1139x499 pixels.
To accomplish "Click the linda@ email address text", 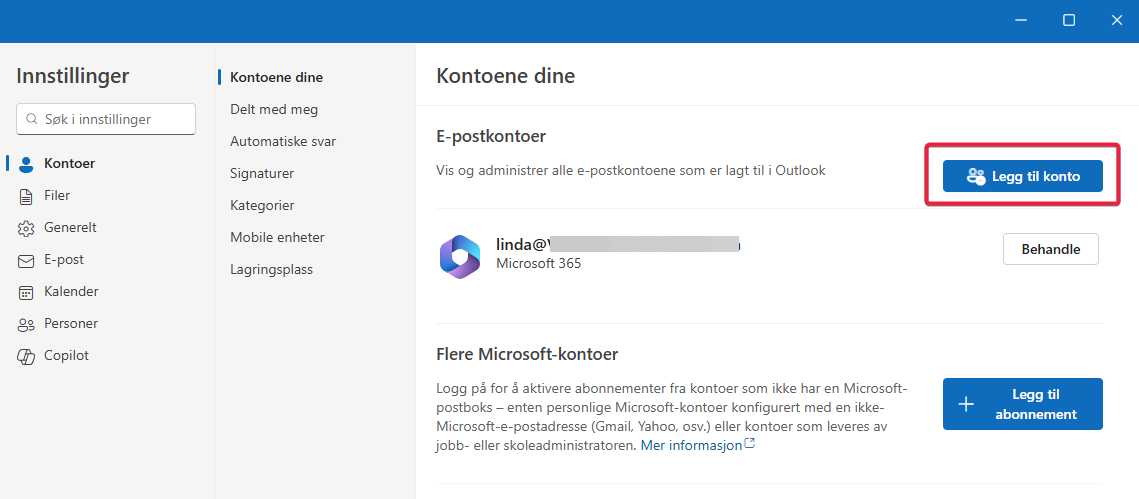I will [x=617, y=245].
